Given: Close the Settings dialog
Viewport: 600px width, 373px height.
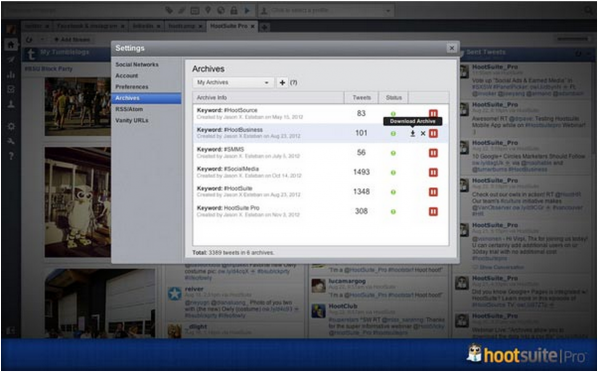Looking at the screenshot, I should click(452, 48).
